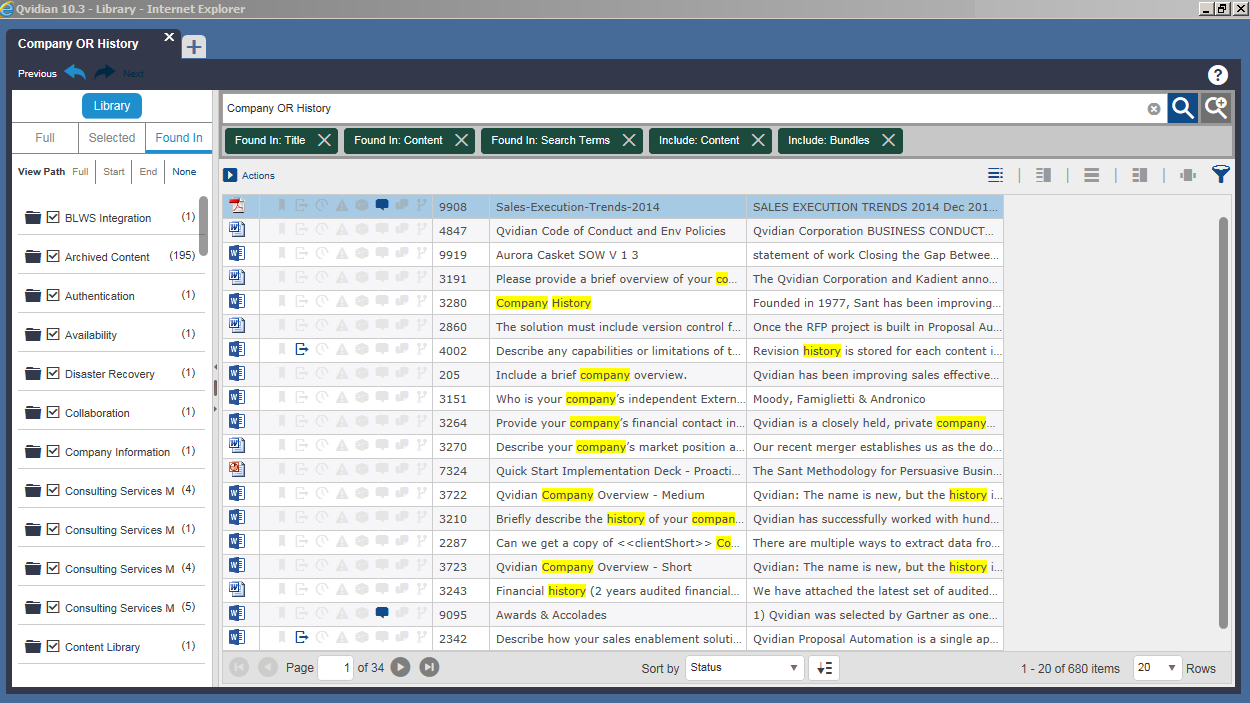Image resolution: width=1250 pixels, height=703 pixels.
Task: Open a new tab with plus icon
Action: 194,46
